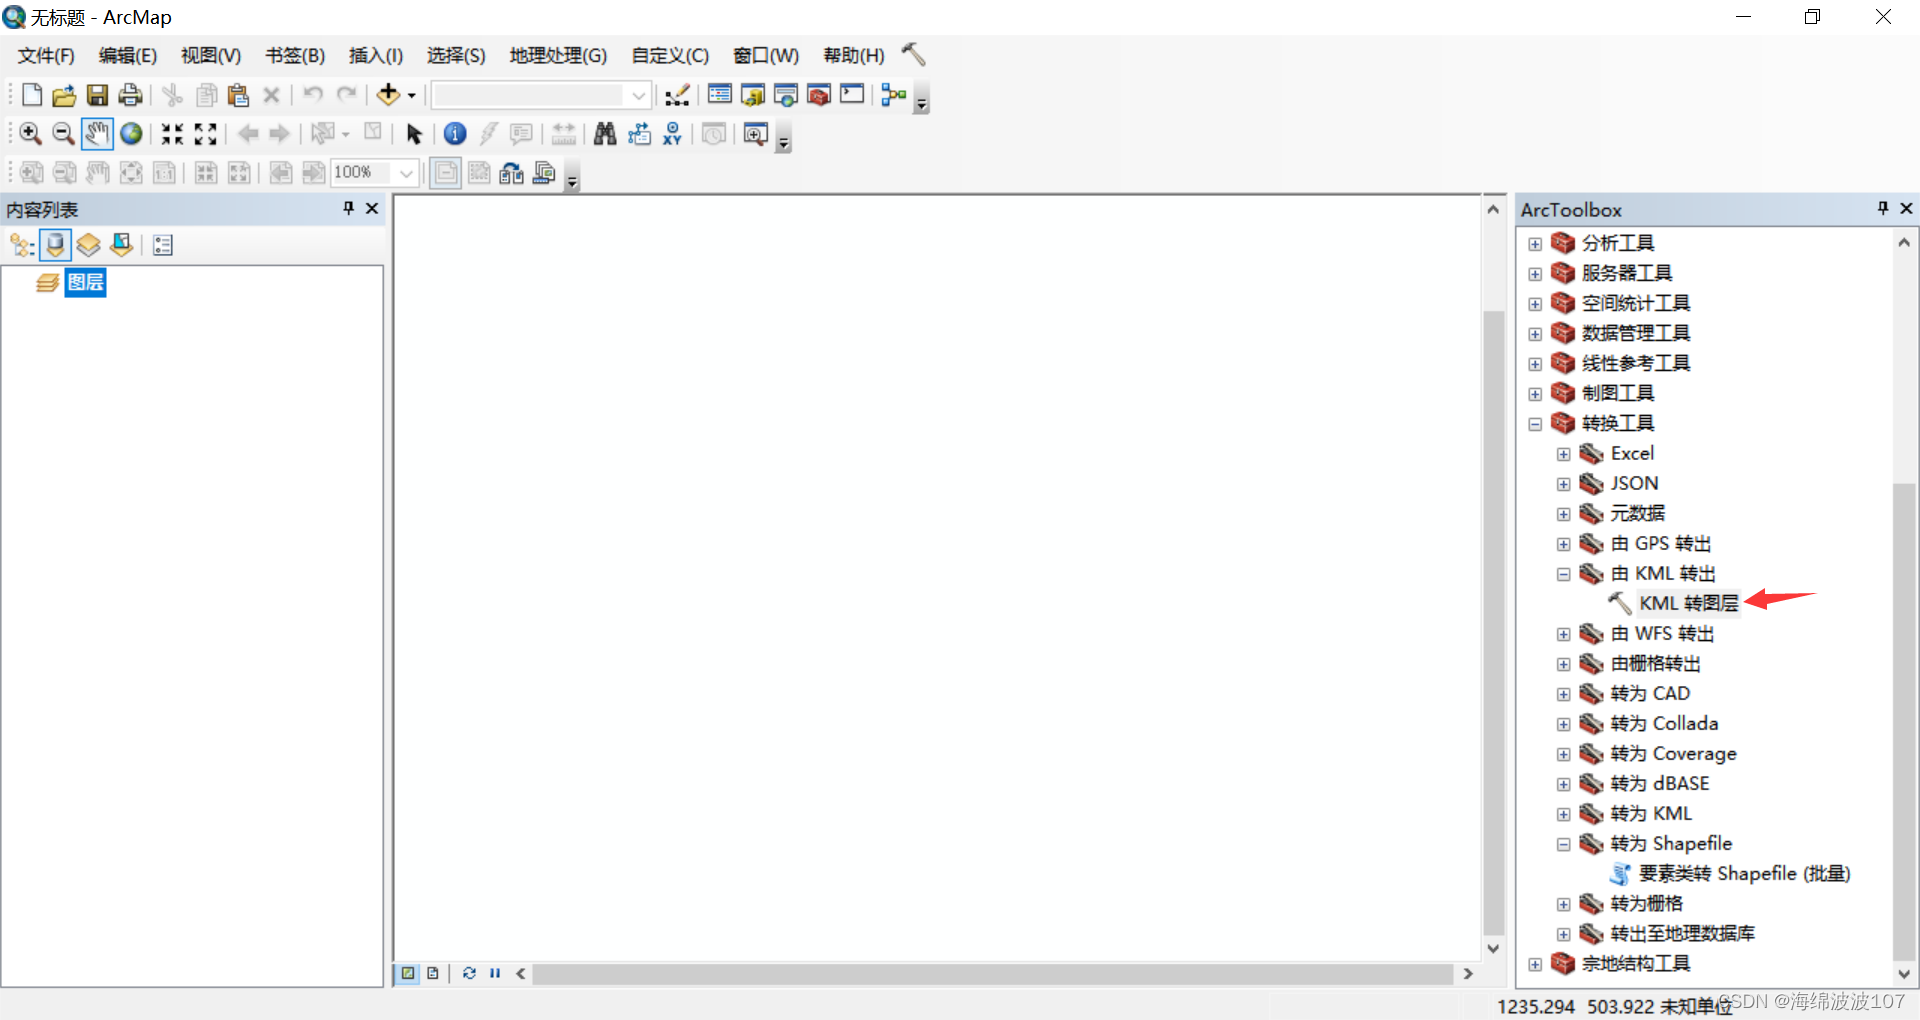Open the Editor toolbar icon

[677, 95]
